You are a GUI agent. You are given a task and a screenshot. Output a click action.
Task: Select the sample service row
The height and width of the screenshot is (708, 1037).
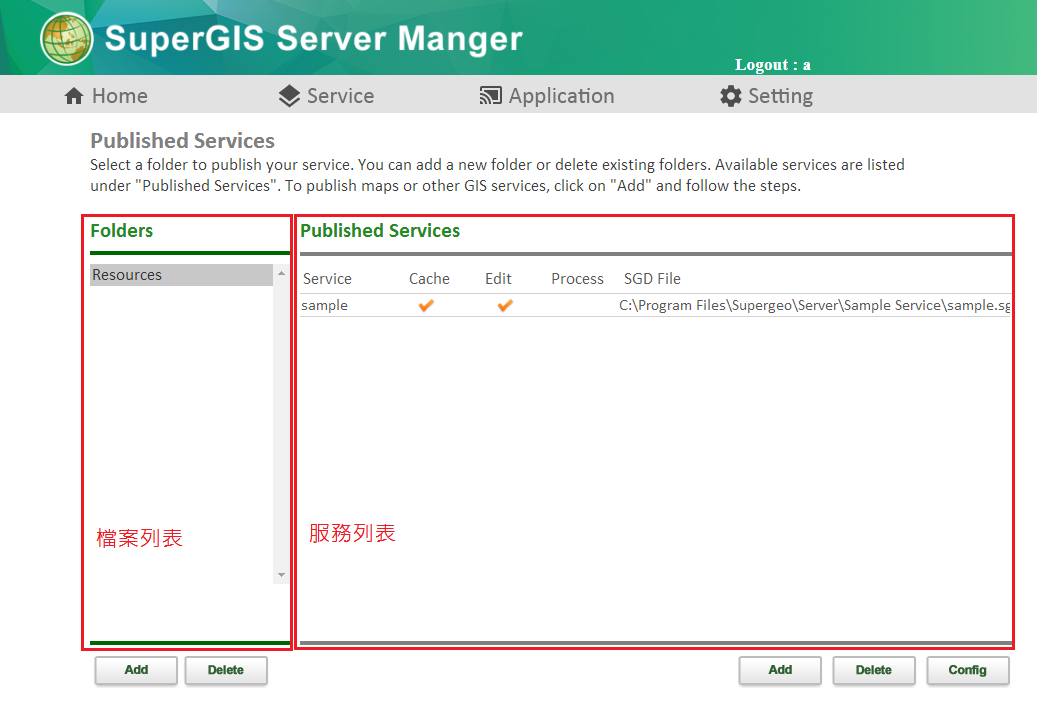(x=655, y=305)
